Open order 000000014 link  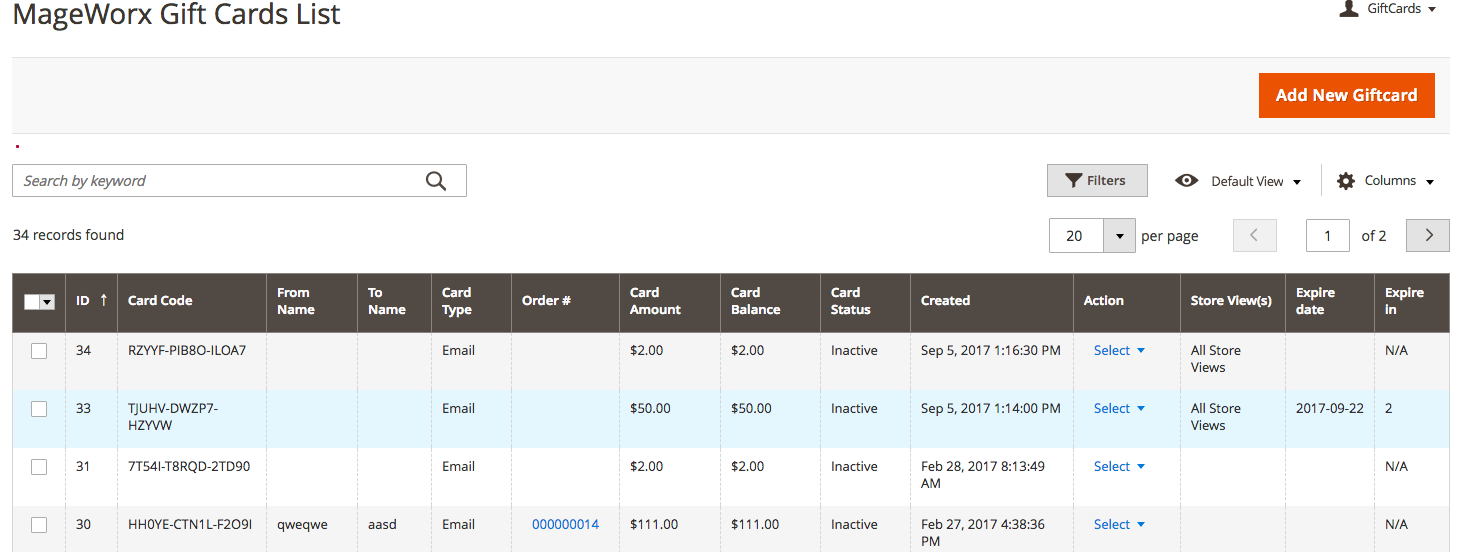(565, 525)
